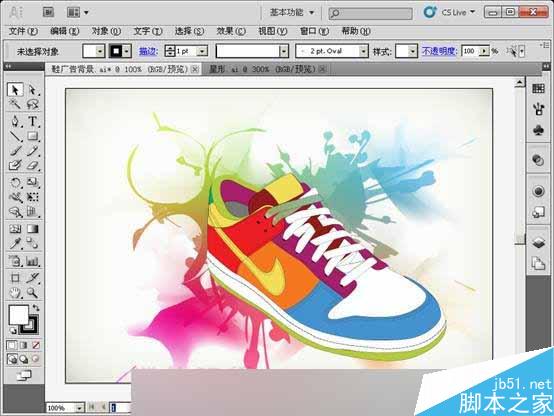The height and width of the screenshot is (416, 554).
Task: Select the Lasso tool
Action: coord(33,104)
